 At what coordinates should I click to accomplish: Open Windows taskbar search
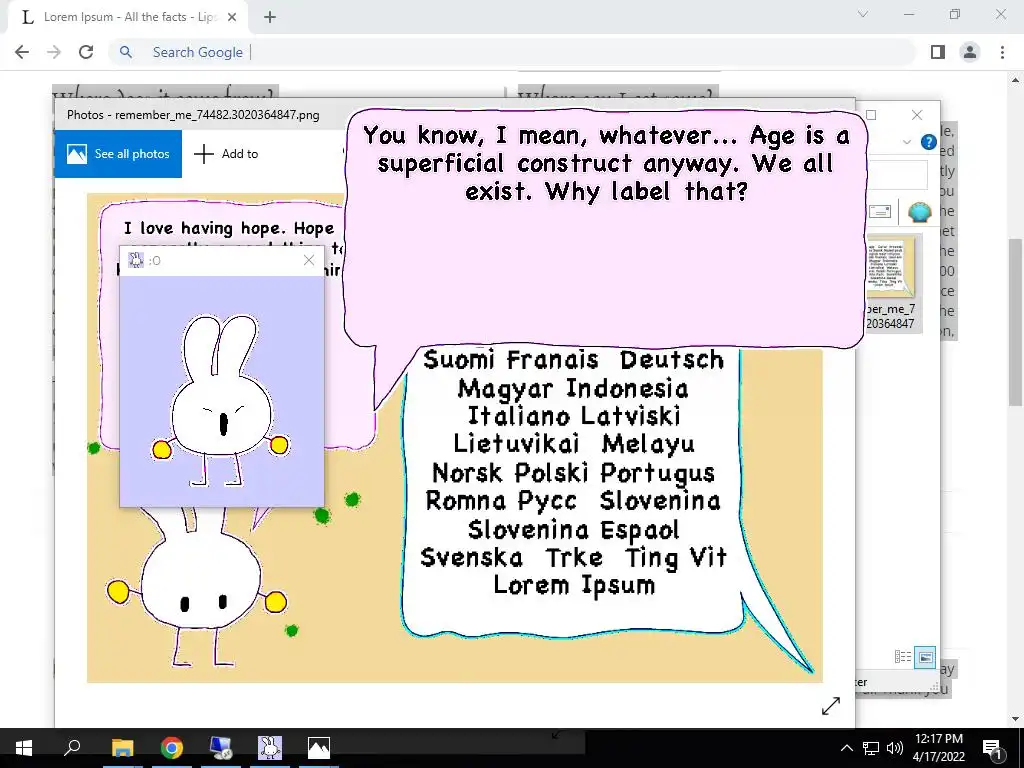point(72,748)
